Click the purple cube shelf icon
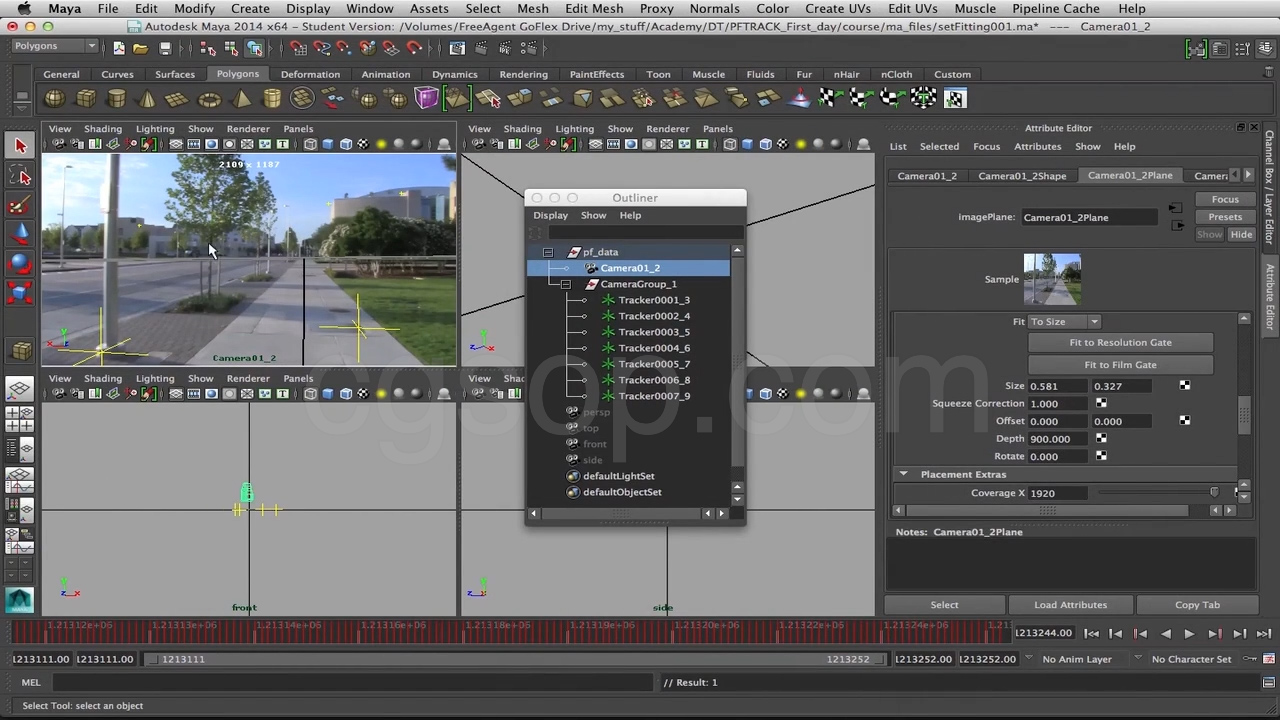 [427, 98]
